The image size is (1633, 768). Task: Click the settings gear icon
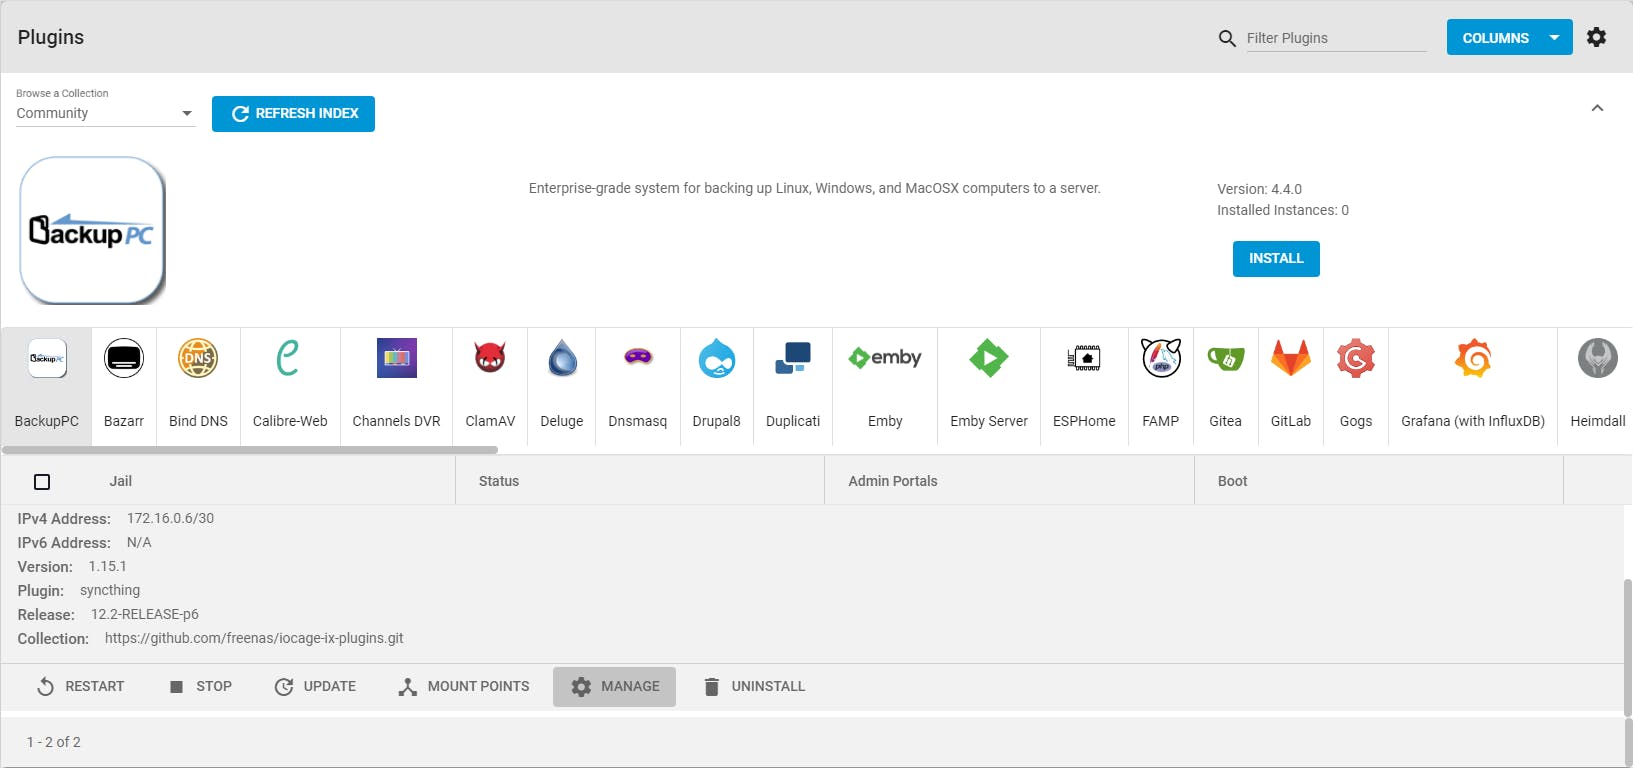[x=1597, y=37]
